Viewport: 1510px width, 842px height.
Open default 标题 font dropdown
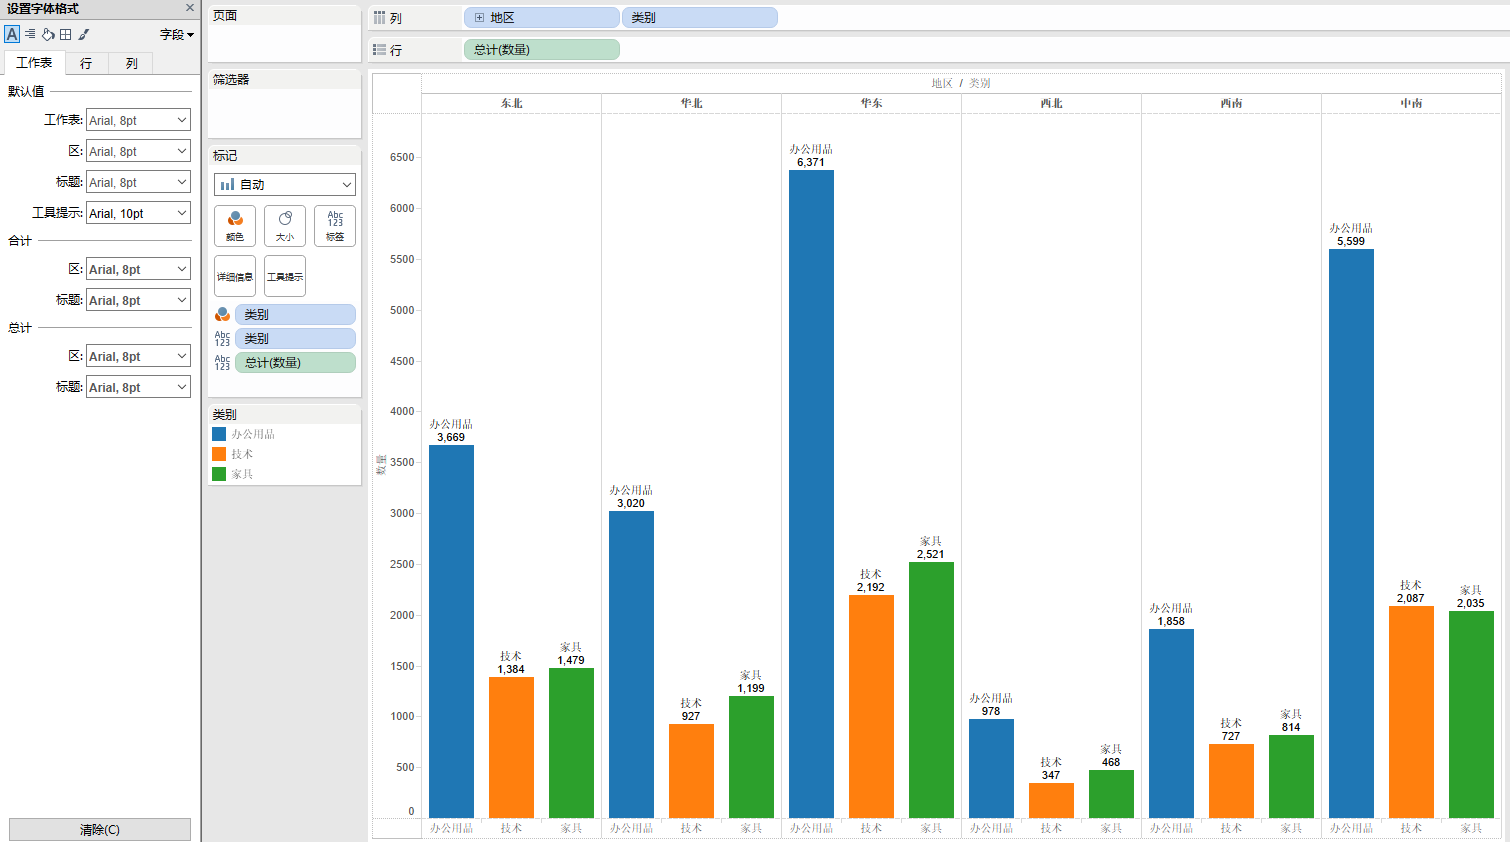(138, 182)
